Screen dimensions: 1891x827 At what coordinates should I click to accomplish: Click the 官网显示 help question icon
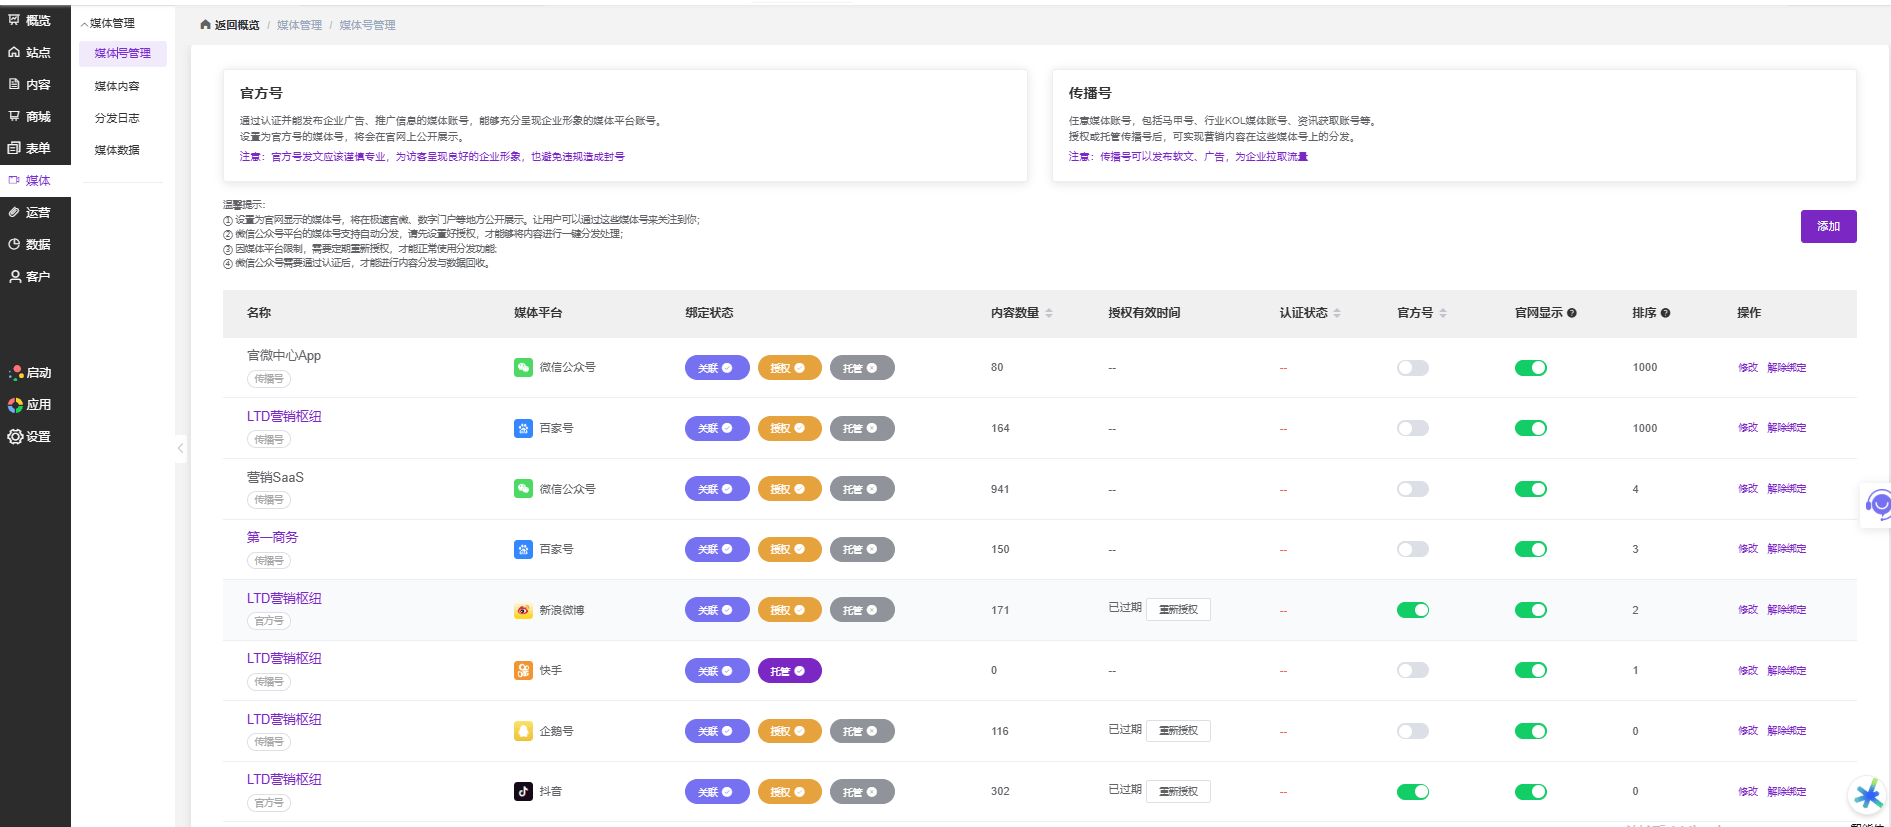pyautogui.click(x=1572, y=313)
